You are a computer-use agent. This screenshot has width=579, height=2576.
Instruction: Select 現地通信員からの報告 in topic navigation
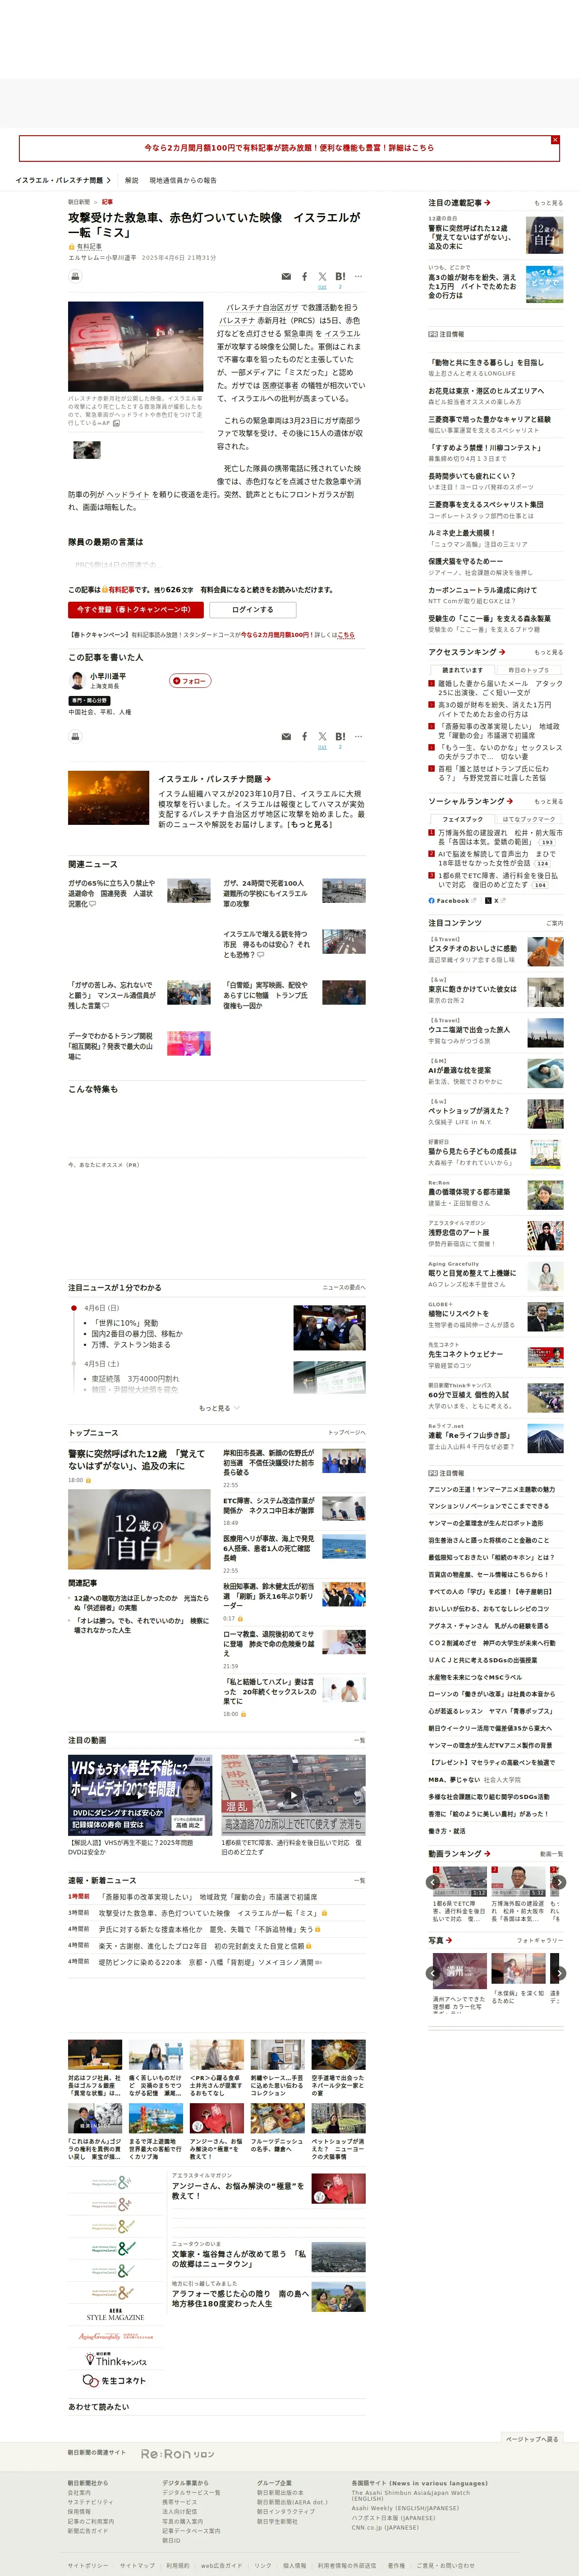pyautogui.click(x=183, y=181)
